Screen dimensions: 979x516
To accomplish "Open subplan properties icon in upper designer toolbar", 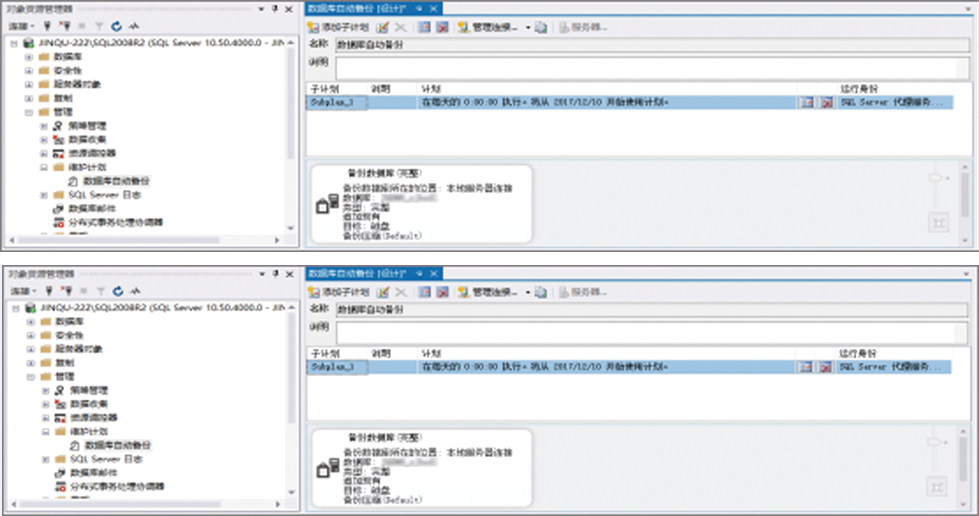I will pyautogui.click(x=383, y=27).
